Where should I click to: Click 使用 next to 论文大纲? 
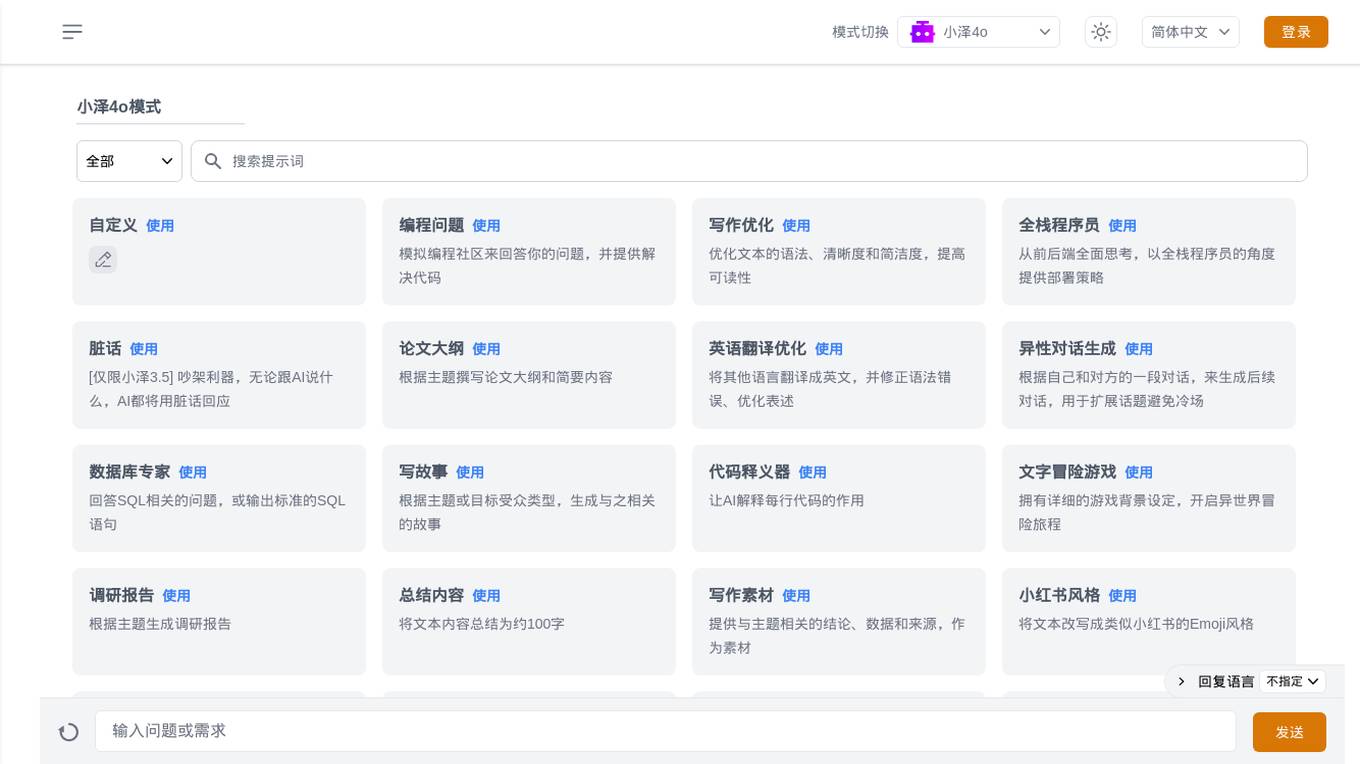[486, 349]
